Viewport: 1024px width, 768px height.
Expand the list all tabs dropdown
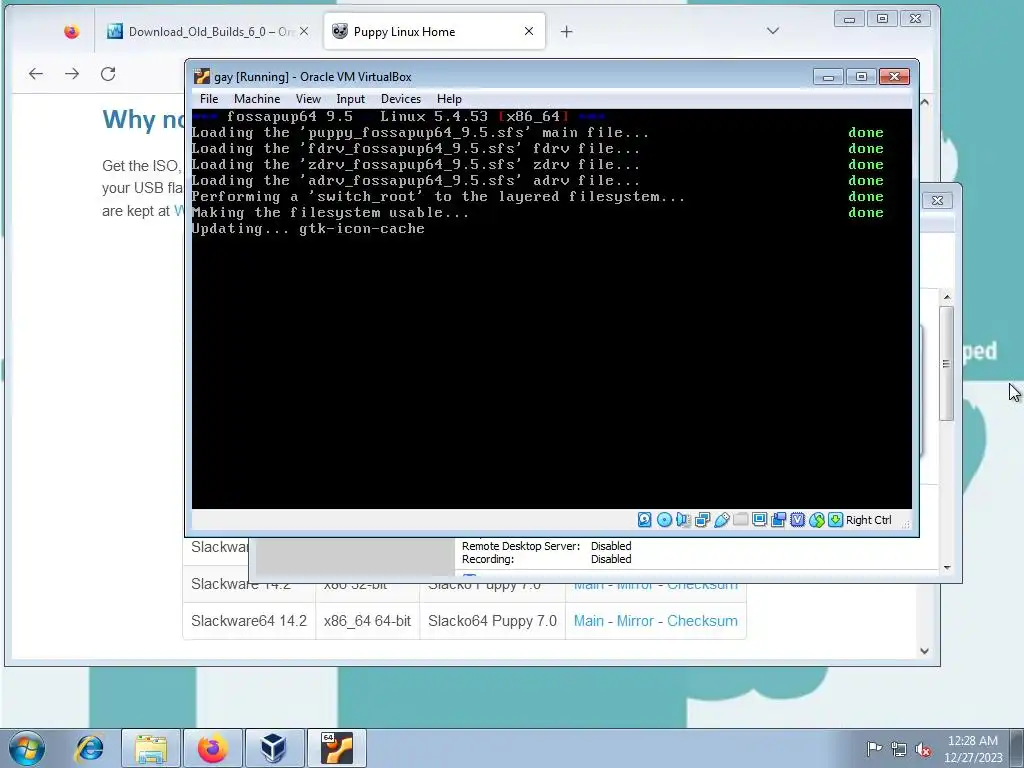coord(773,31)
